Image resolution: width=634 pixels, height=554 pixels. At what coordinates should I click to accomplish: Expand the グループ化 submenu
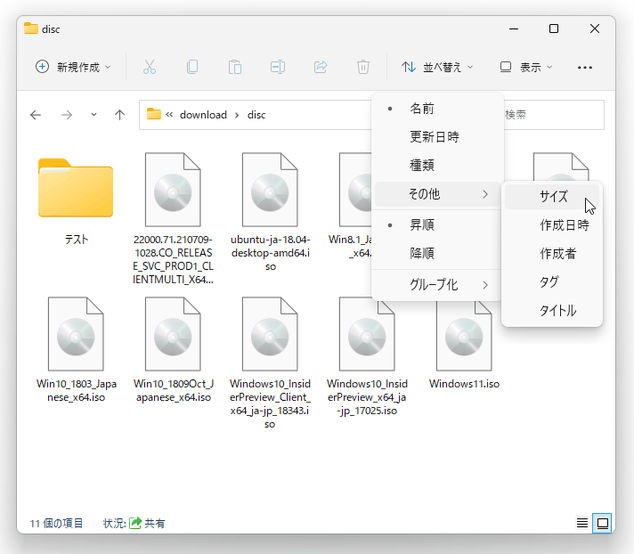(x=437, y=285)
